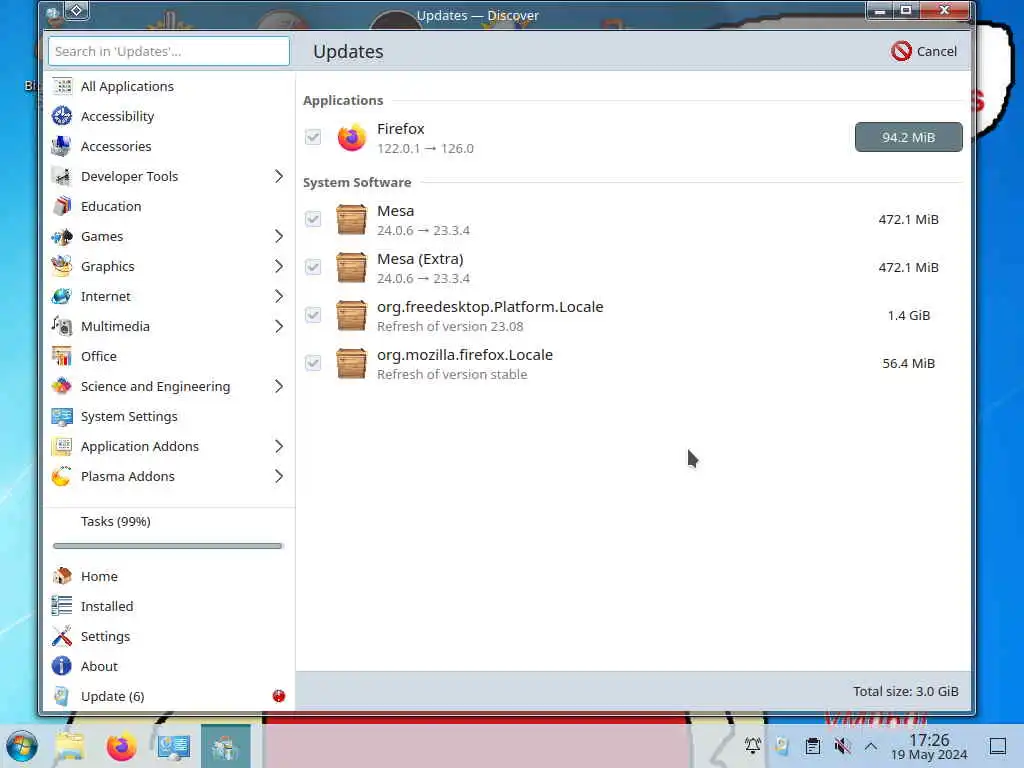Image resolution: width=1024 pixels, height=768 pixels.
Task: Click the red update notification badge
Action: pyautogui.click(x=279, y=696)
